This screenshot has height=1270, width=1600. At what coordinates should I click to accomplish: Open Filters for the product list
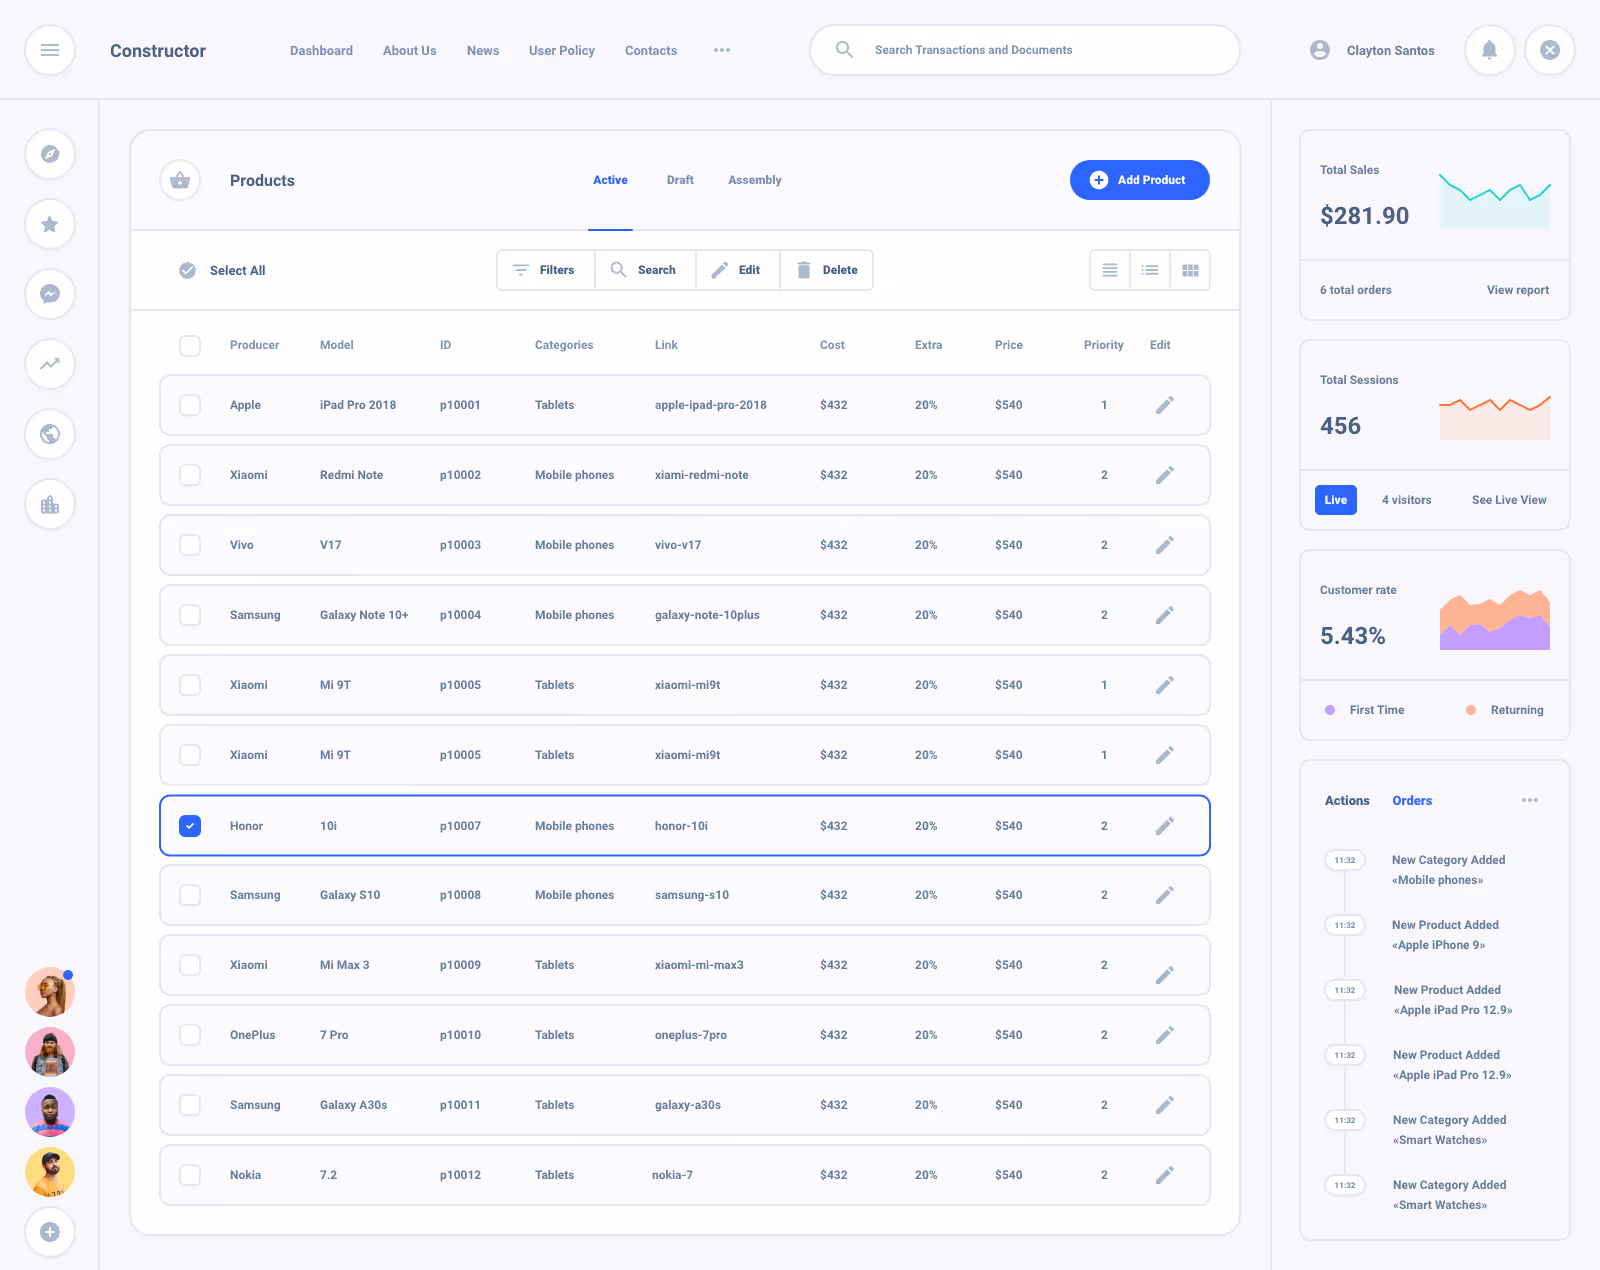545,270
